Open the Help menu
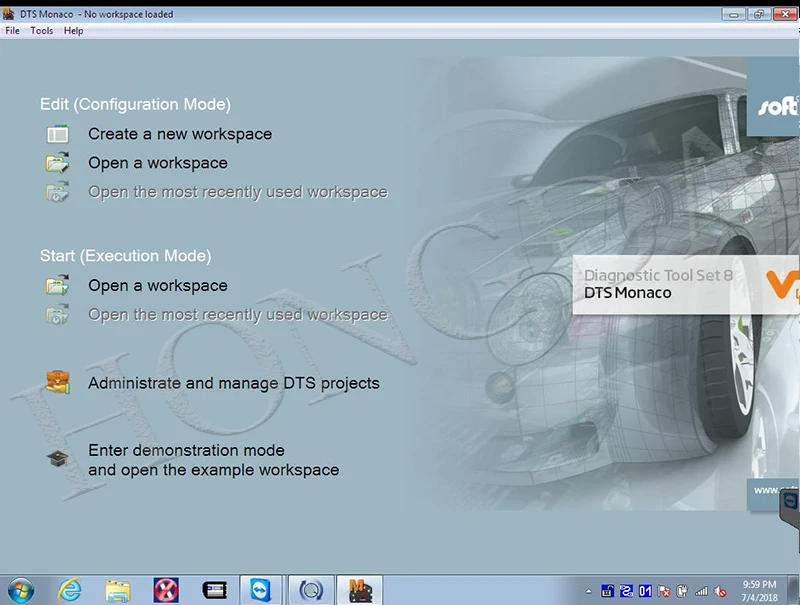 coord(73,31)
